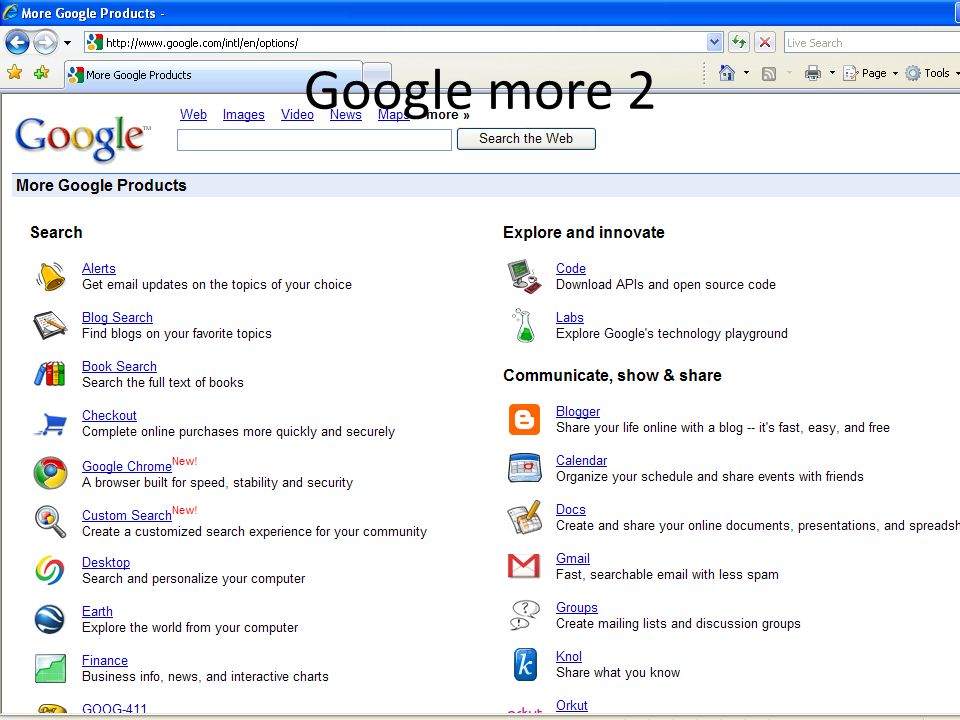Image resolution: width=960 pixels, height=720 pixels.
Task: Click the Calendar icon
Action: tap(525, 468)
